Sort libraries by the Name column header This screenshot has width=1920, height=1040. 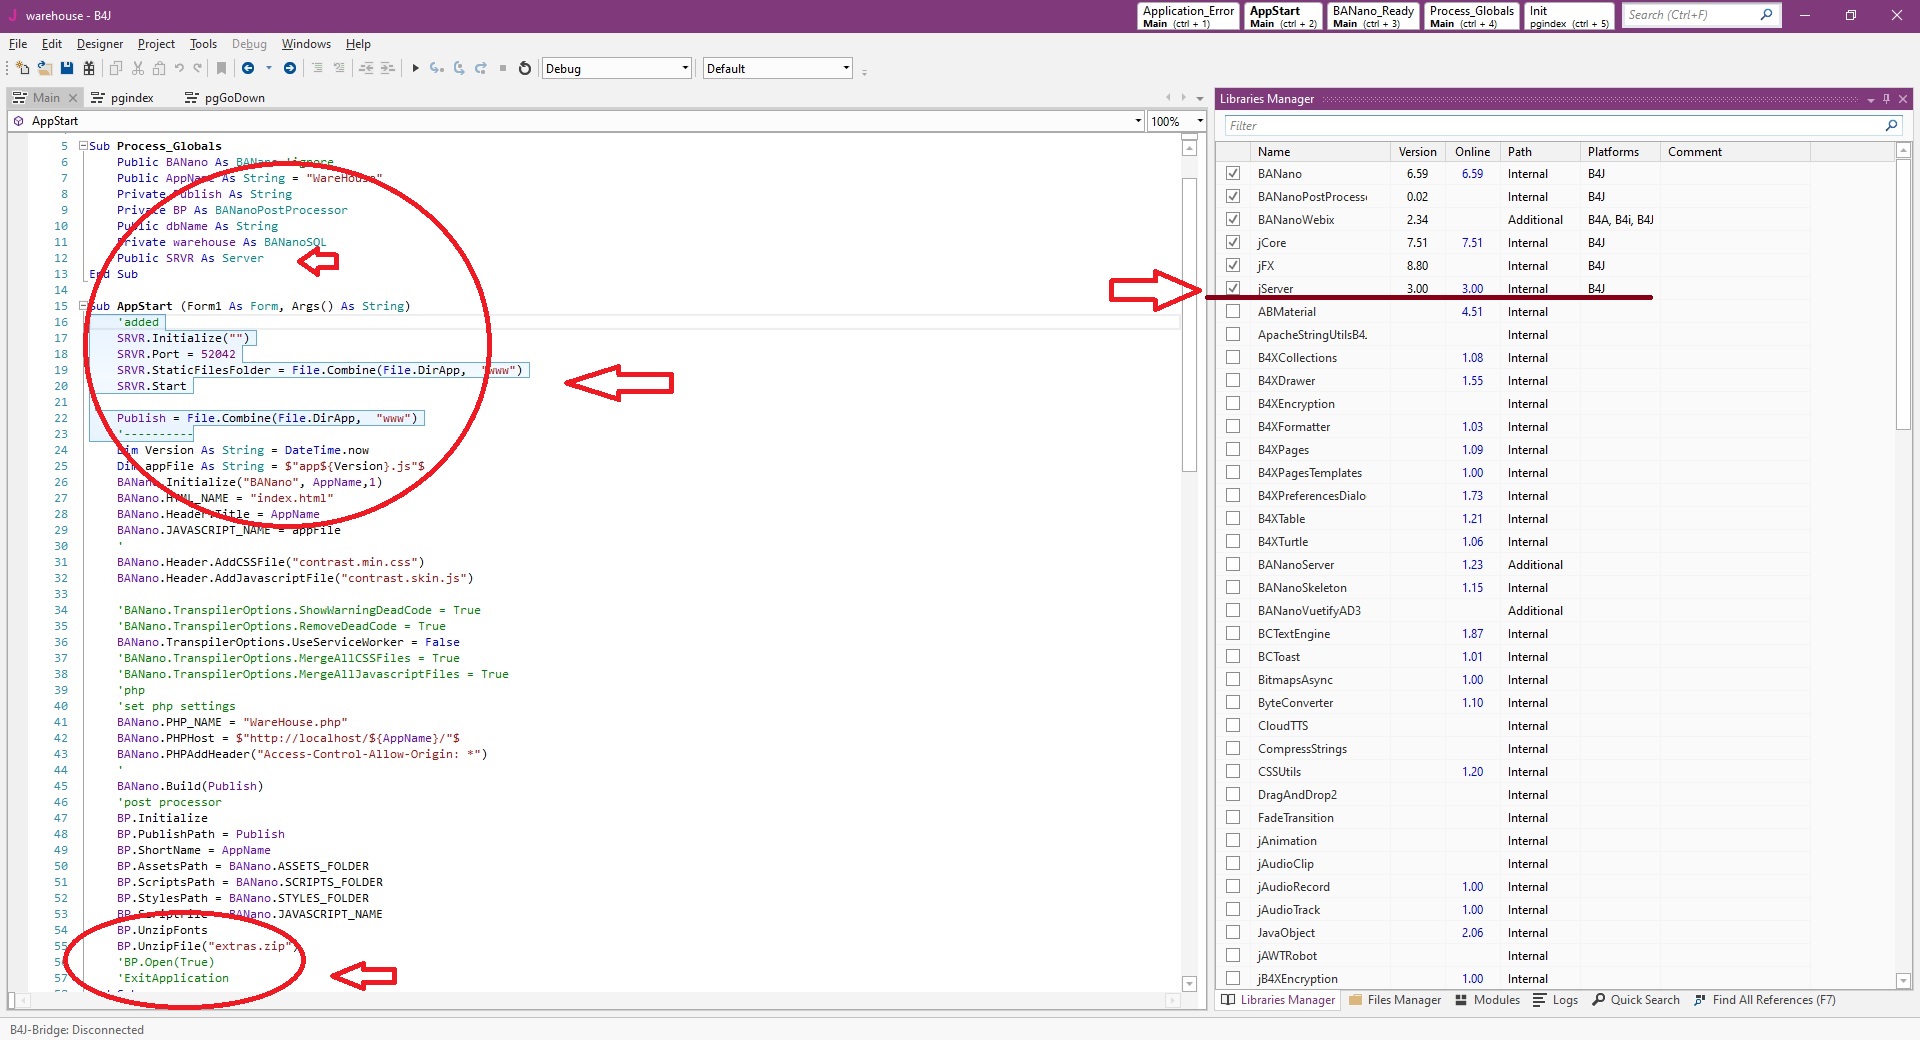[x=1319, y=152]
